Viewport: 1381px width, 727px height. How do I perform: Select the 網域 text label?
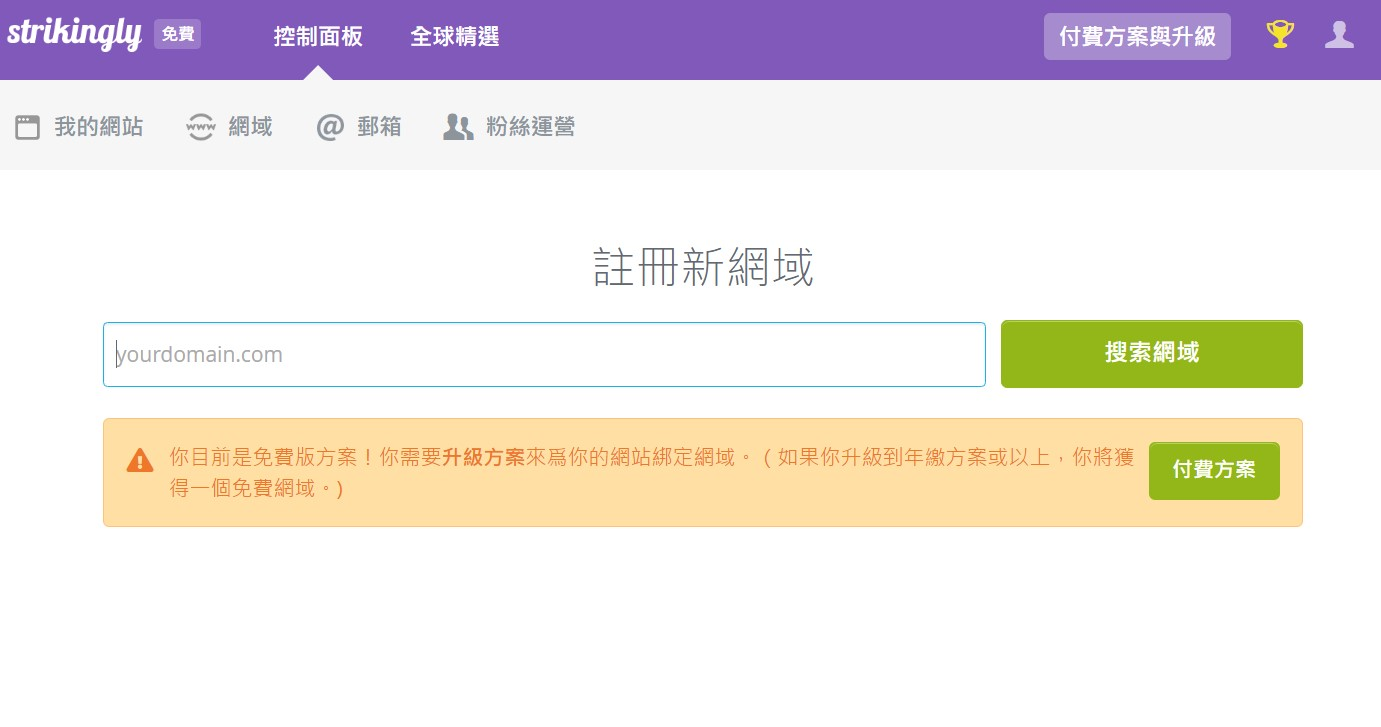coord(250,127)
